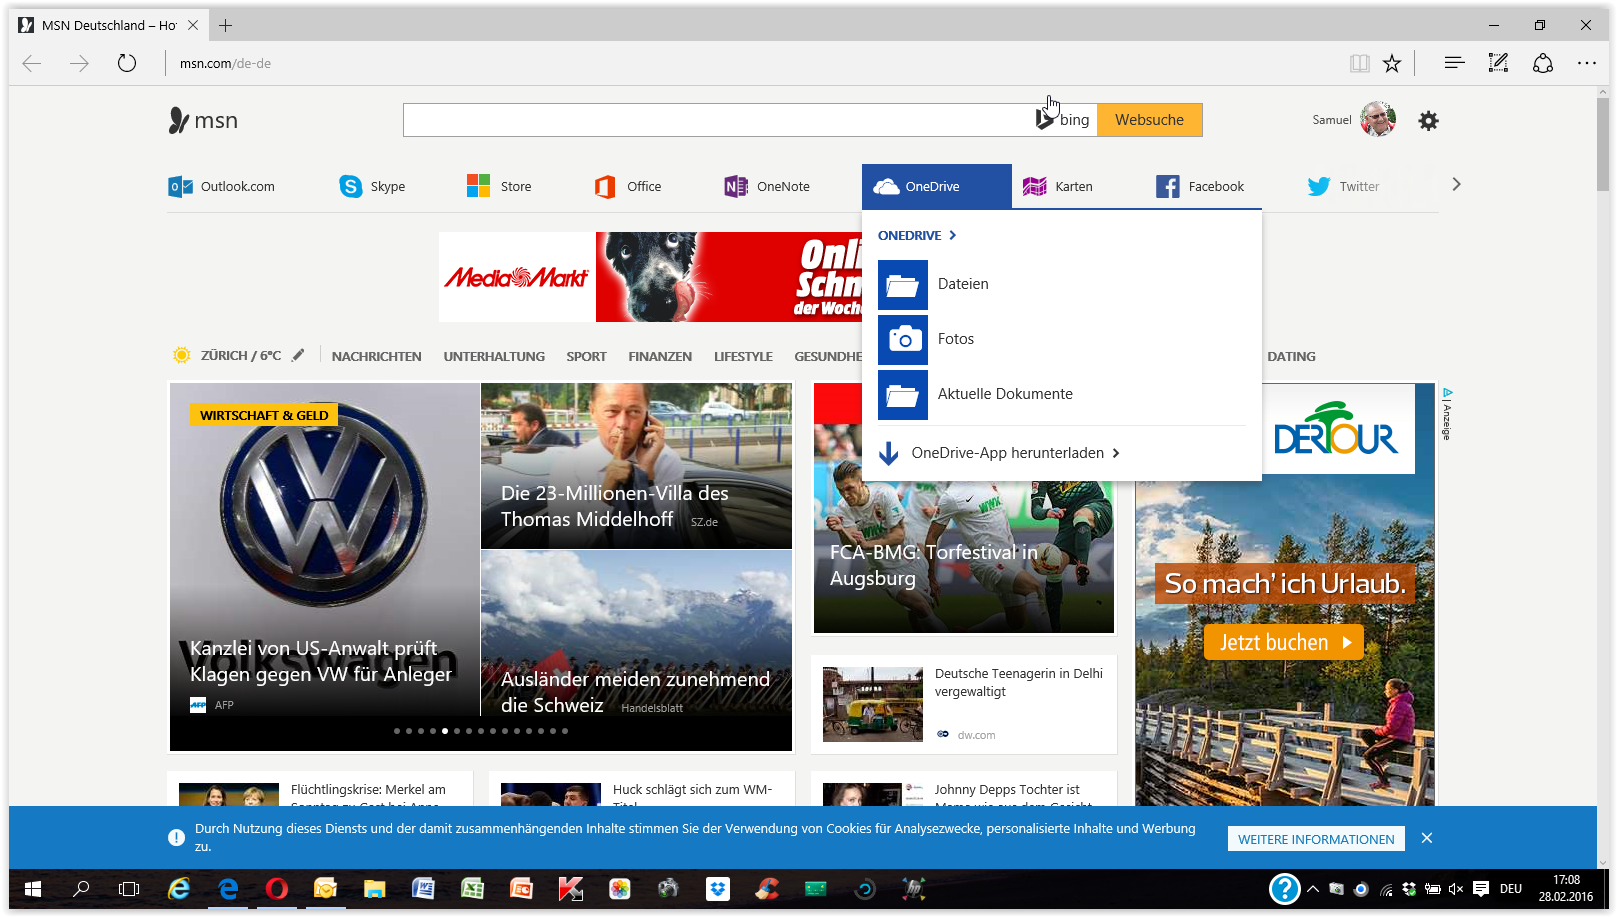1617x917 pixels.
Task: Open Task View on the taskbar
Action: pyautogui.click(x=129, y=888)
